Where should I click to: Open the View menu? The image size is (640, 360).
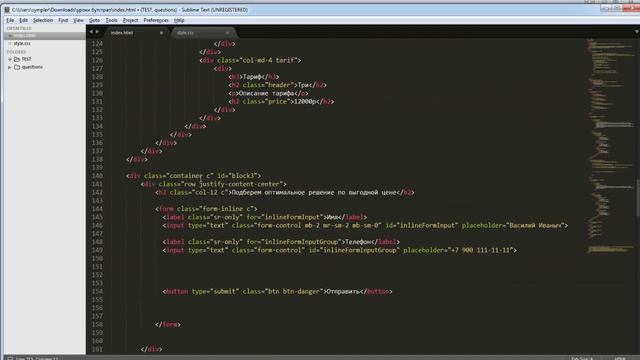coord(78,20)
